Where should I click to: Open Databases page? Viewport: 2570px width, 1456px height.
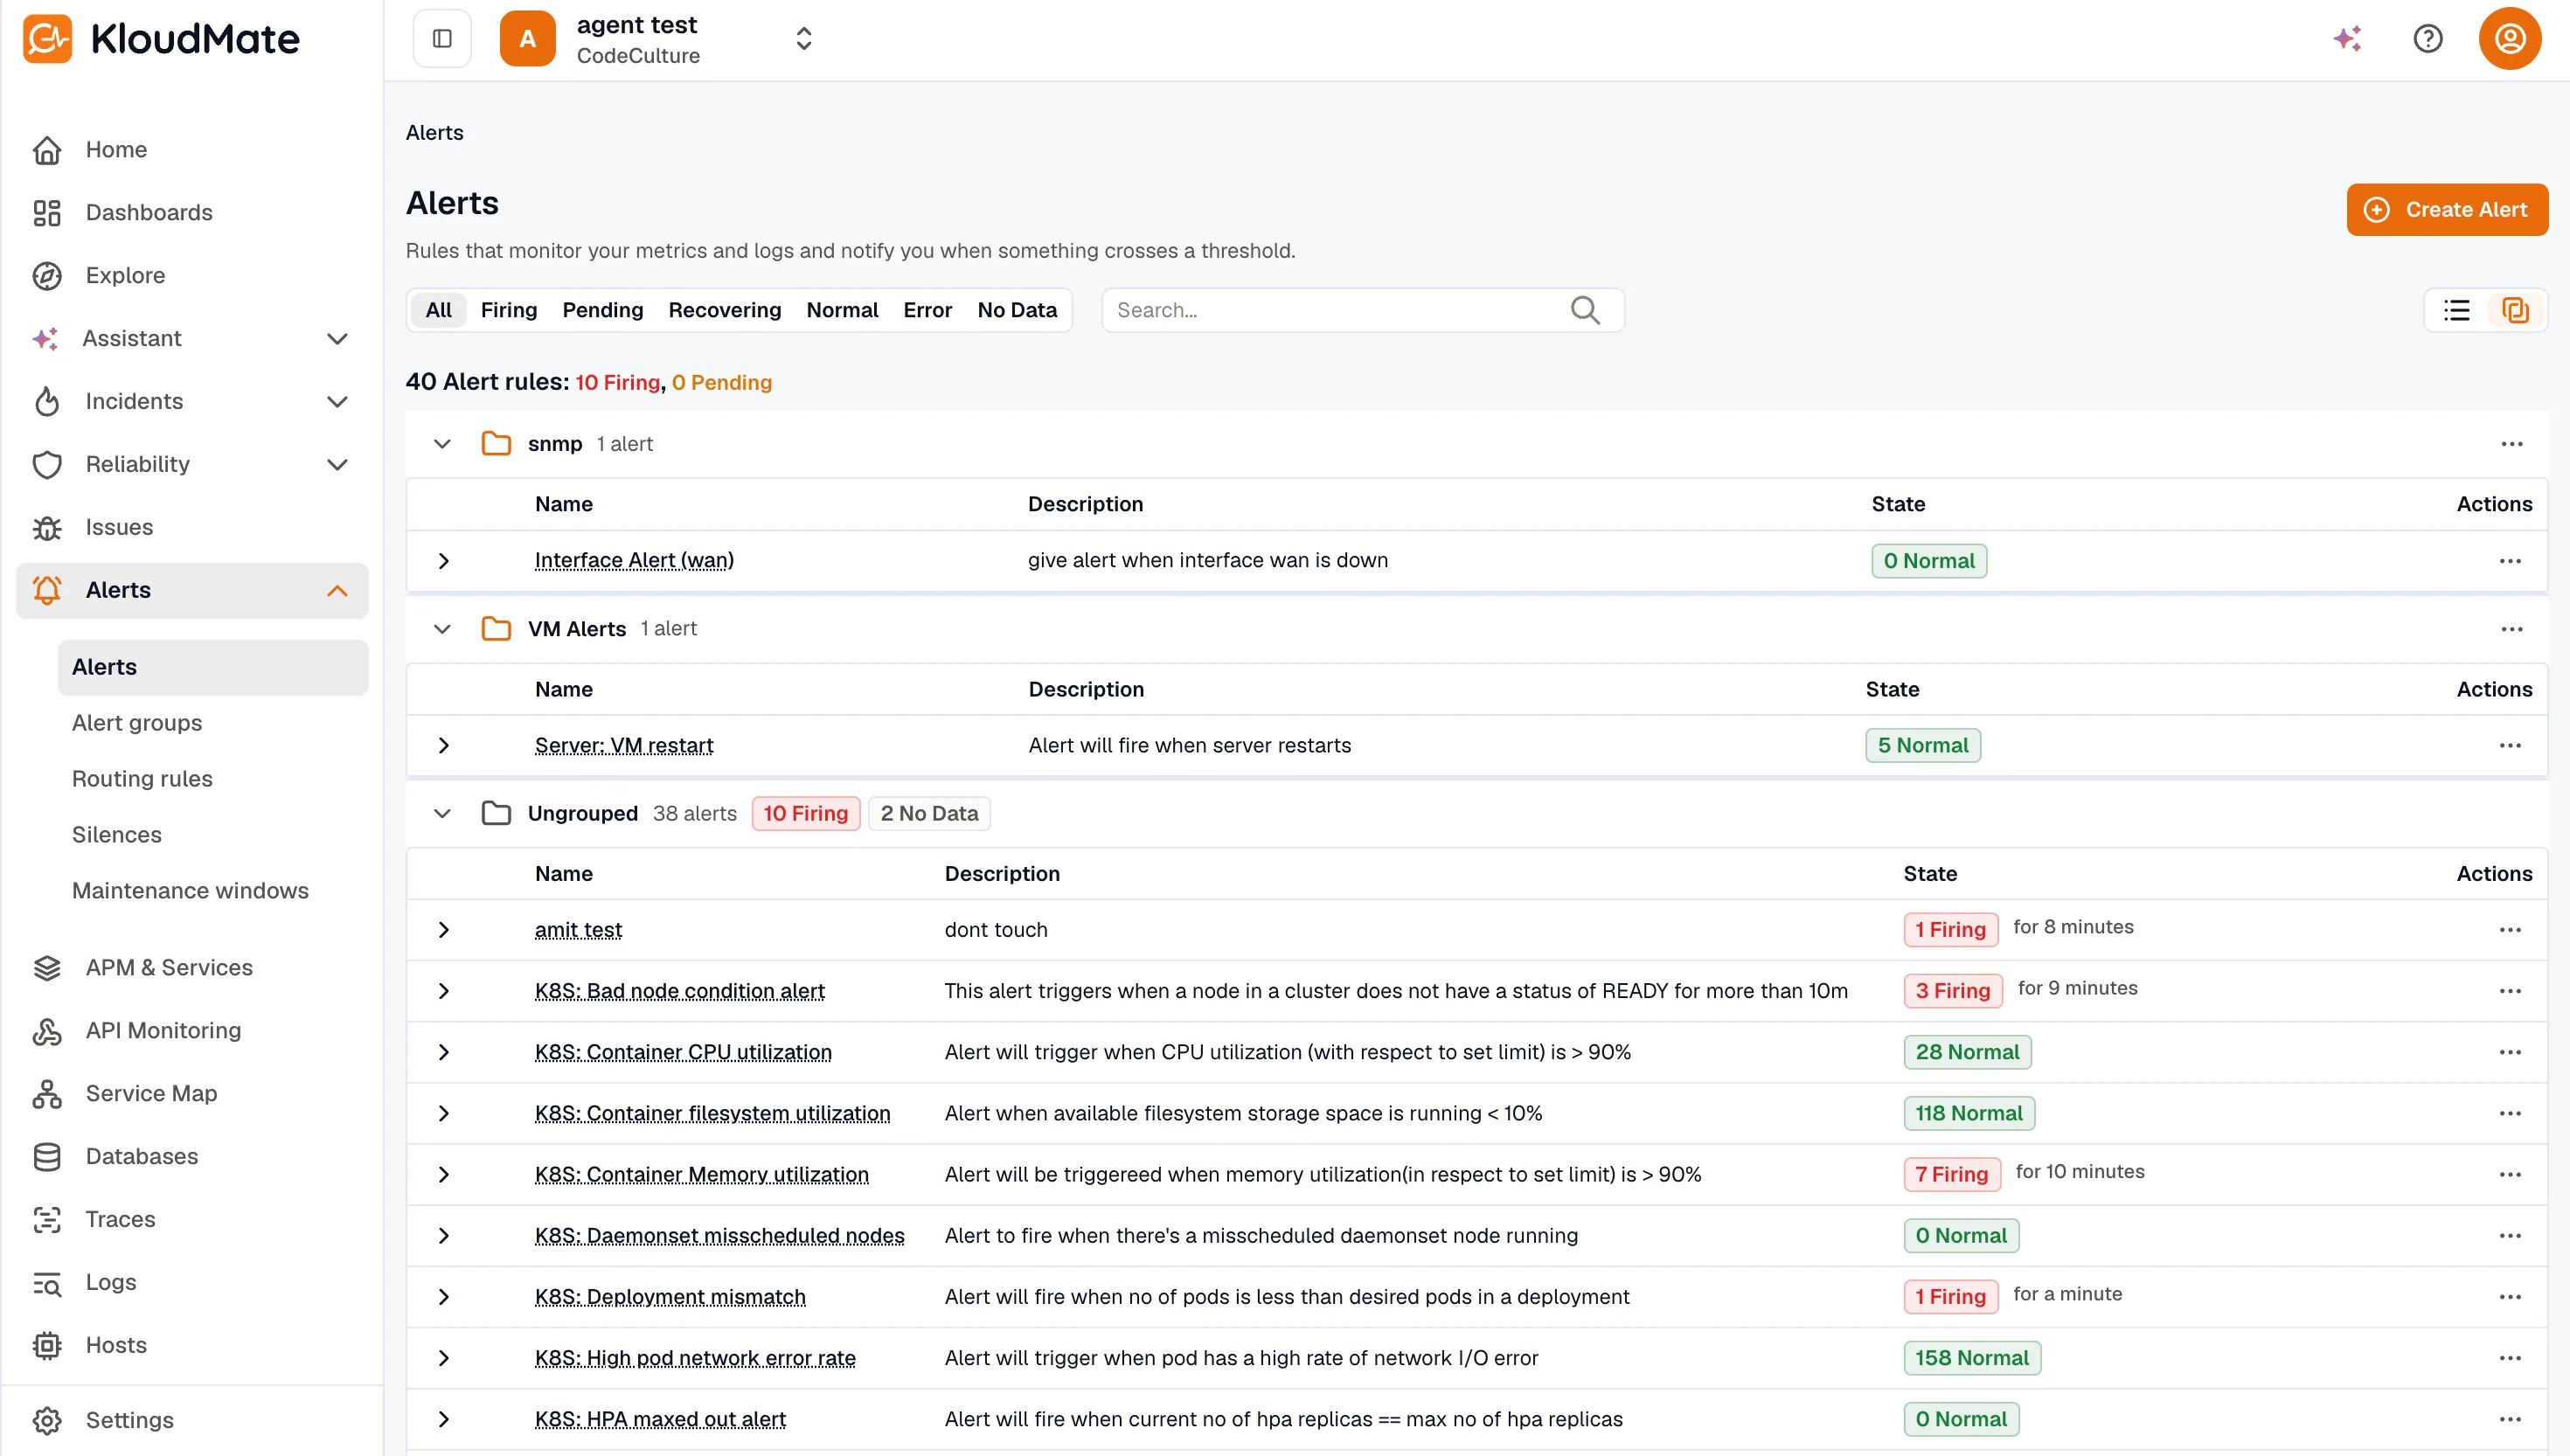click(x=192, y=1157)
